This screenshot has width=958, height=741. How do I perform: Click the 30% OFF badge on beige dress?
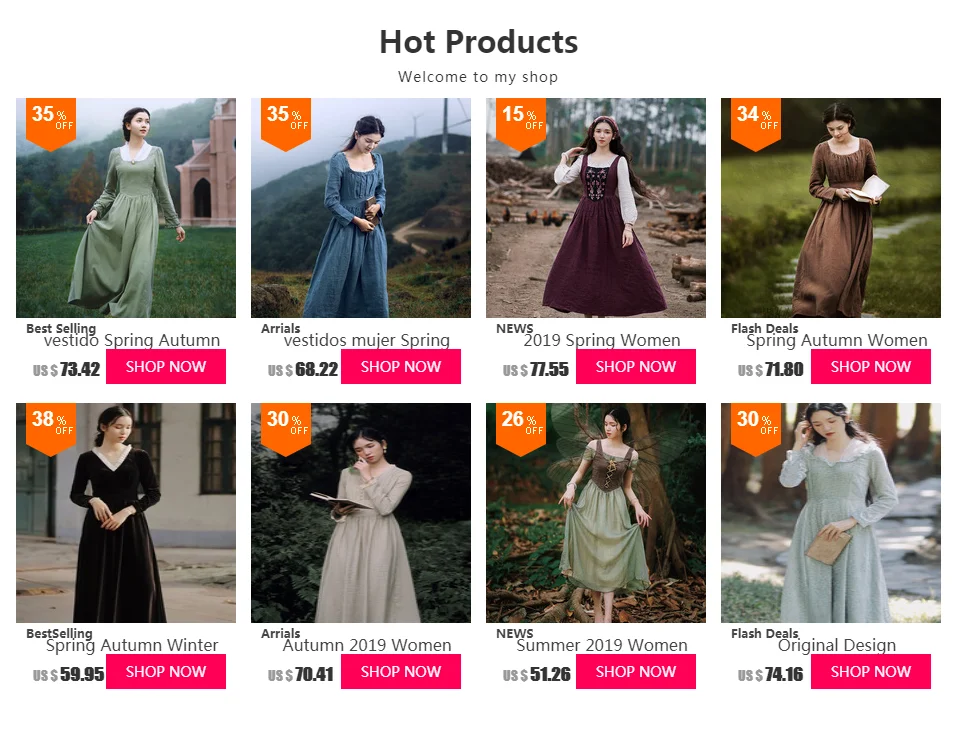click(x=286, y=429)
